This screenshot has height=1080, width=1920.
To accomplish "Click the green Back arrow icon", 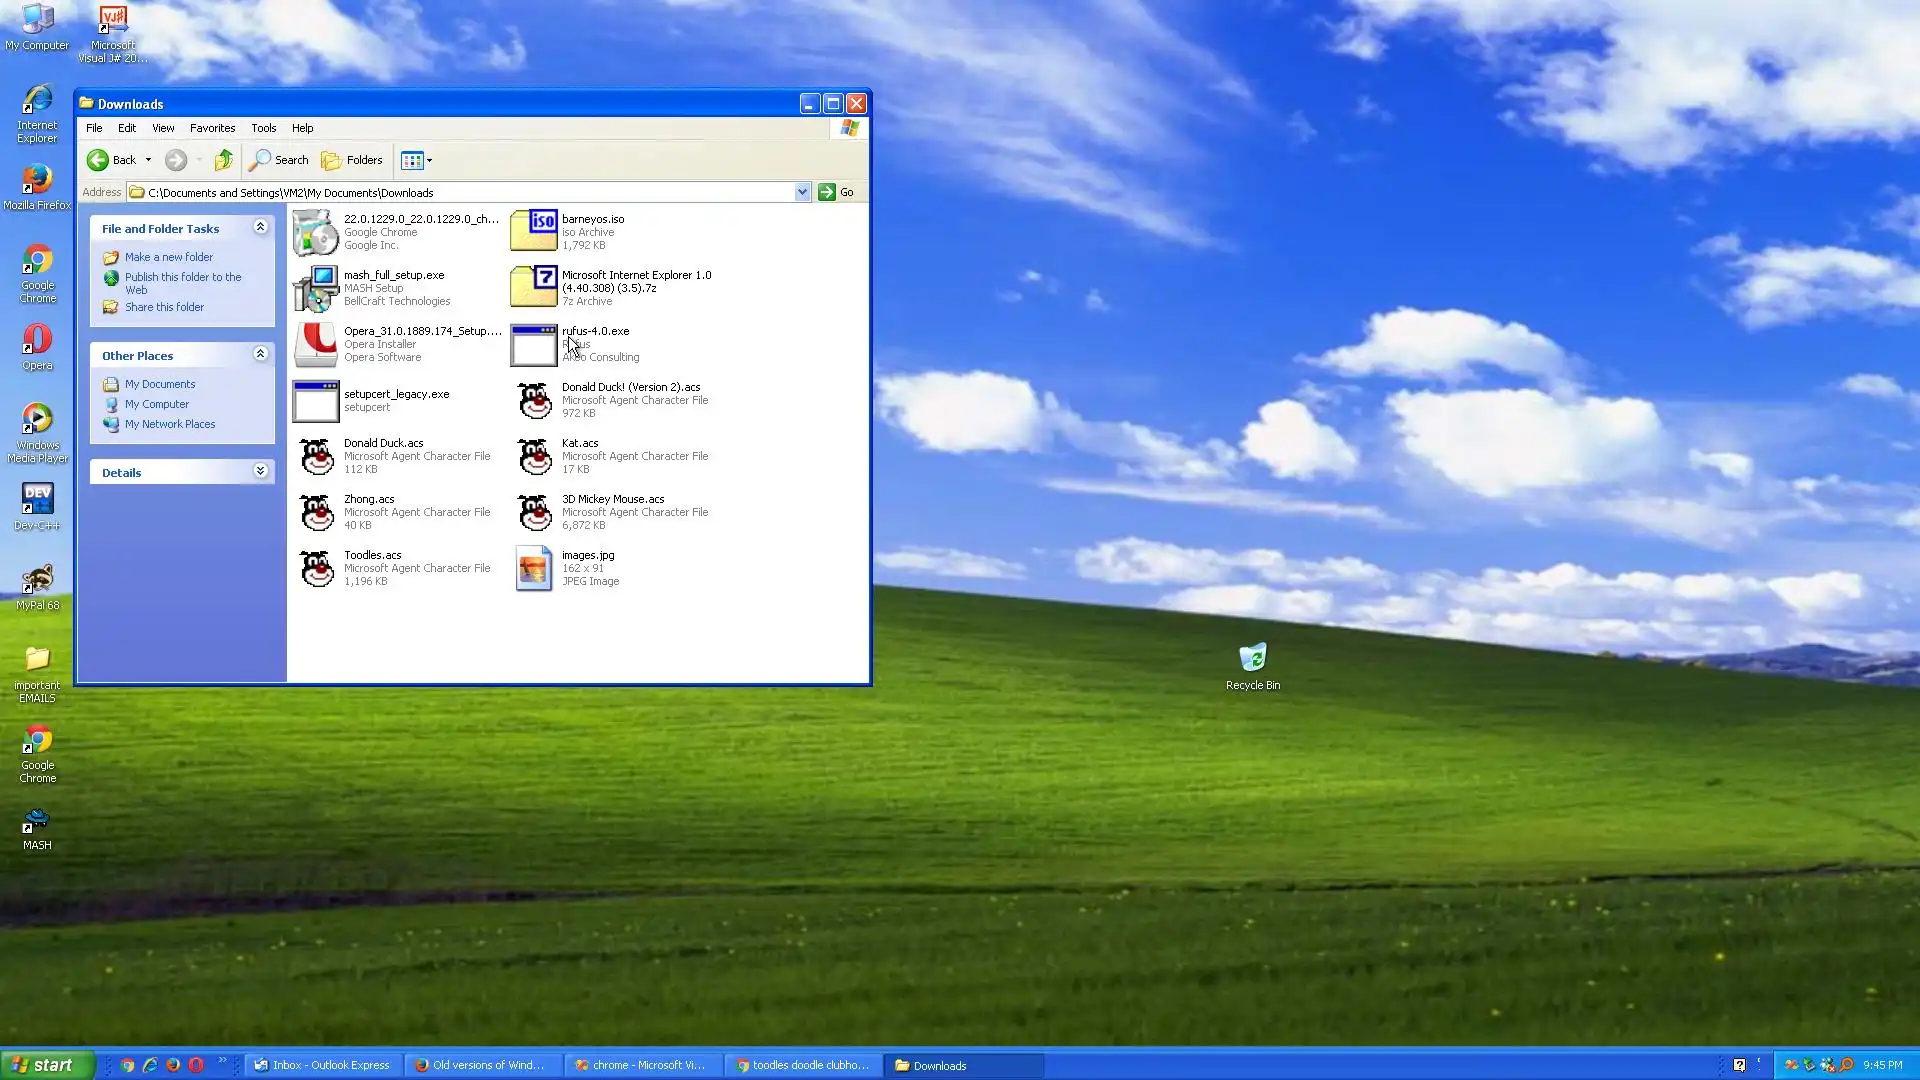I will tap(98, 160).
